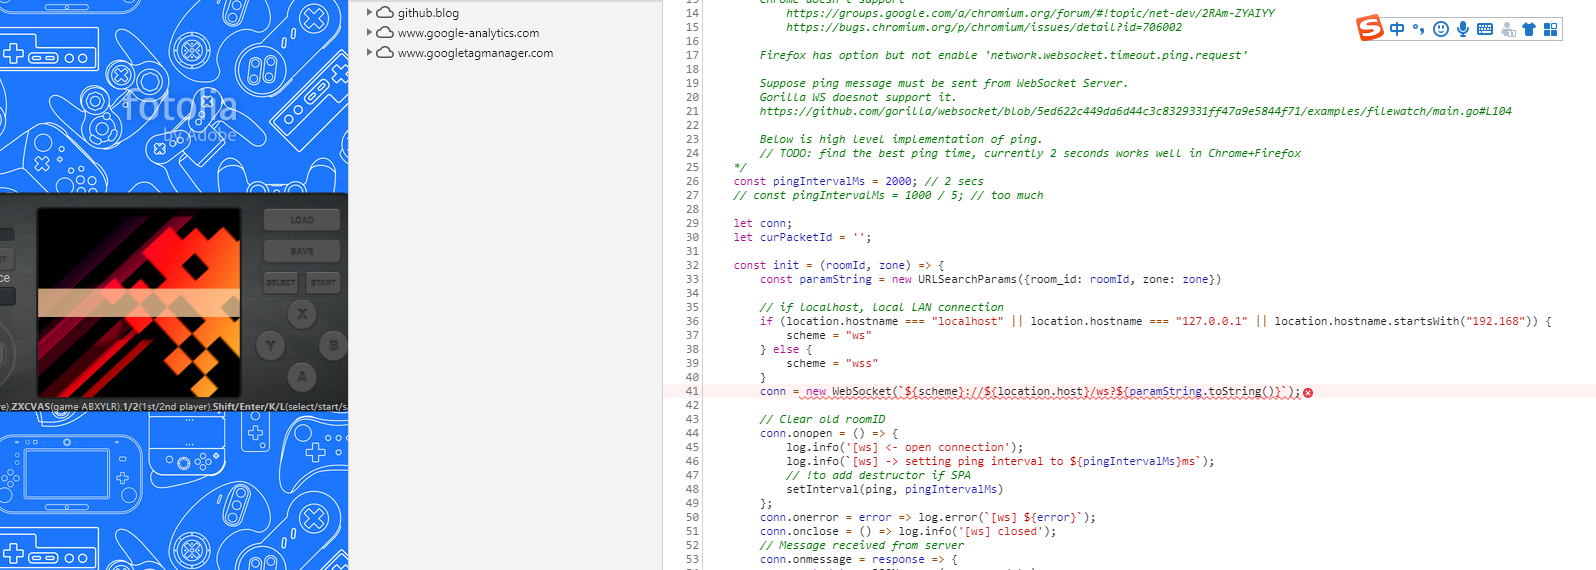Screen dimensions: 1596x570
Task: Hit the emulator START button
Action: tap(323, 283)
